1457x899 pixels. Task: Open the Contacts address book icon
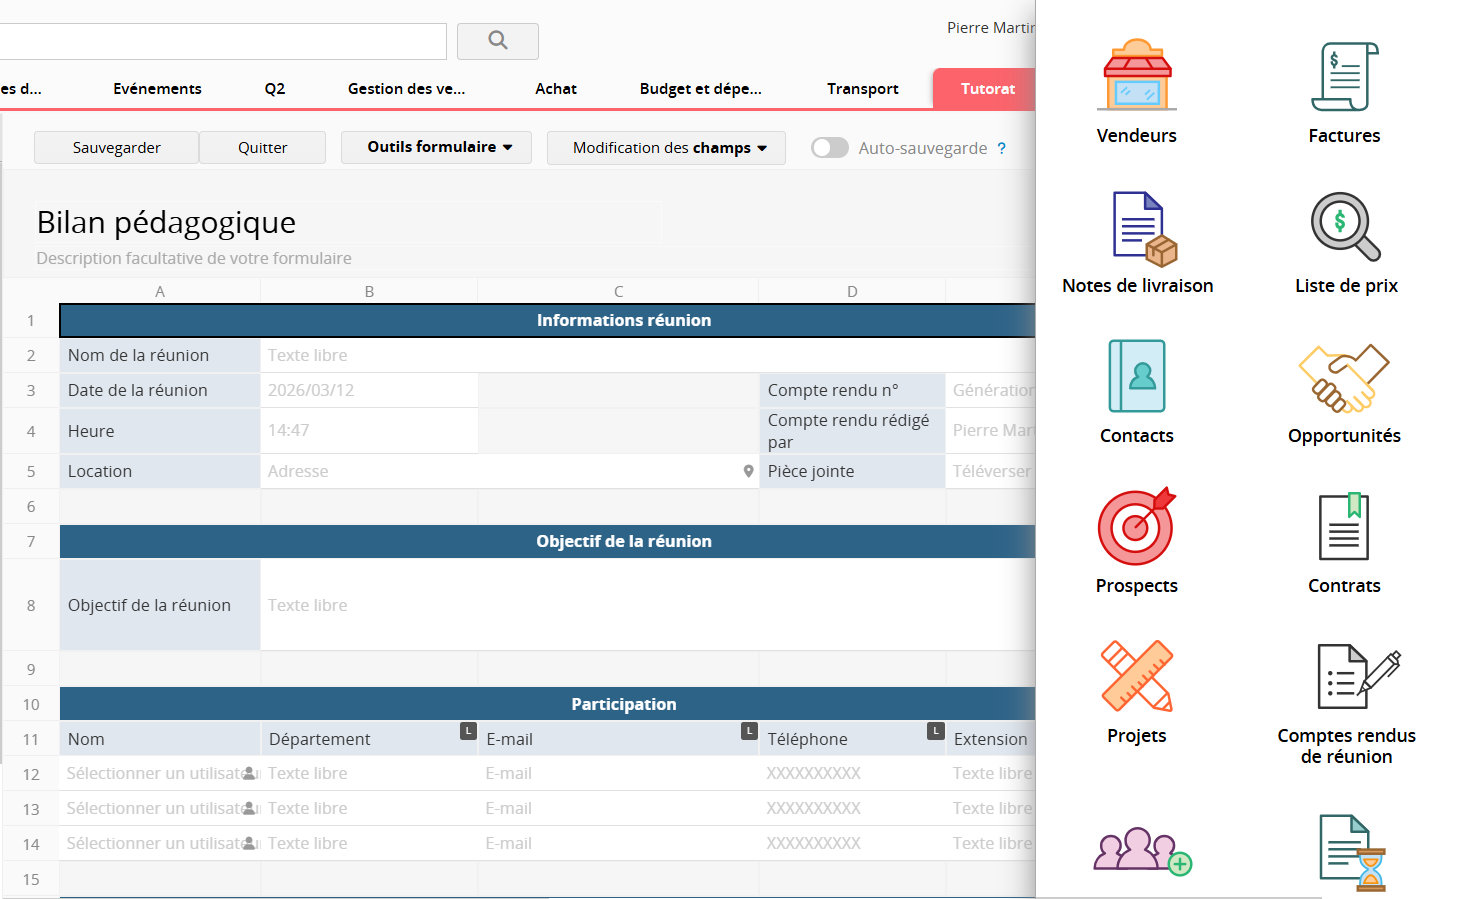click(1137, 376)
